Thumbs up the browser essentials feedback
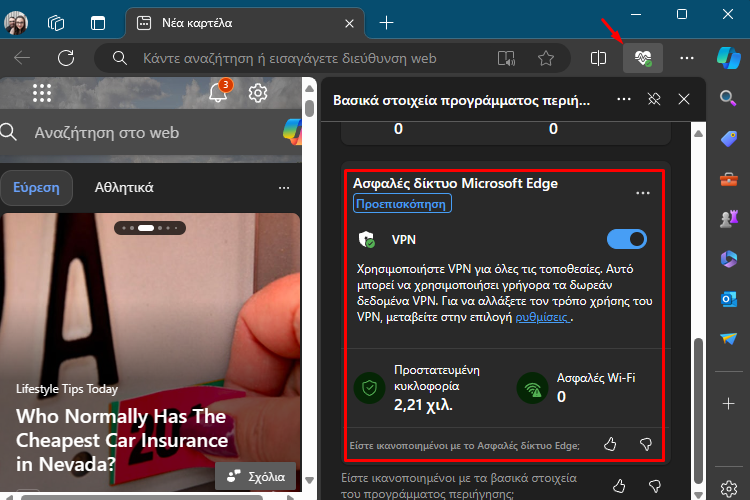 click(x=619, y=486)
